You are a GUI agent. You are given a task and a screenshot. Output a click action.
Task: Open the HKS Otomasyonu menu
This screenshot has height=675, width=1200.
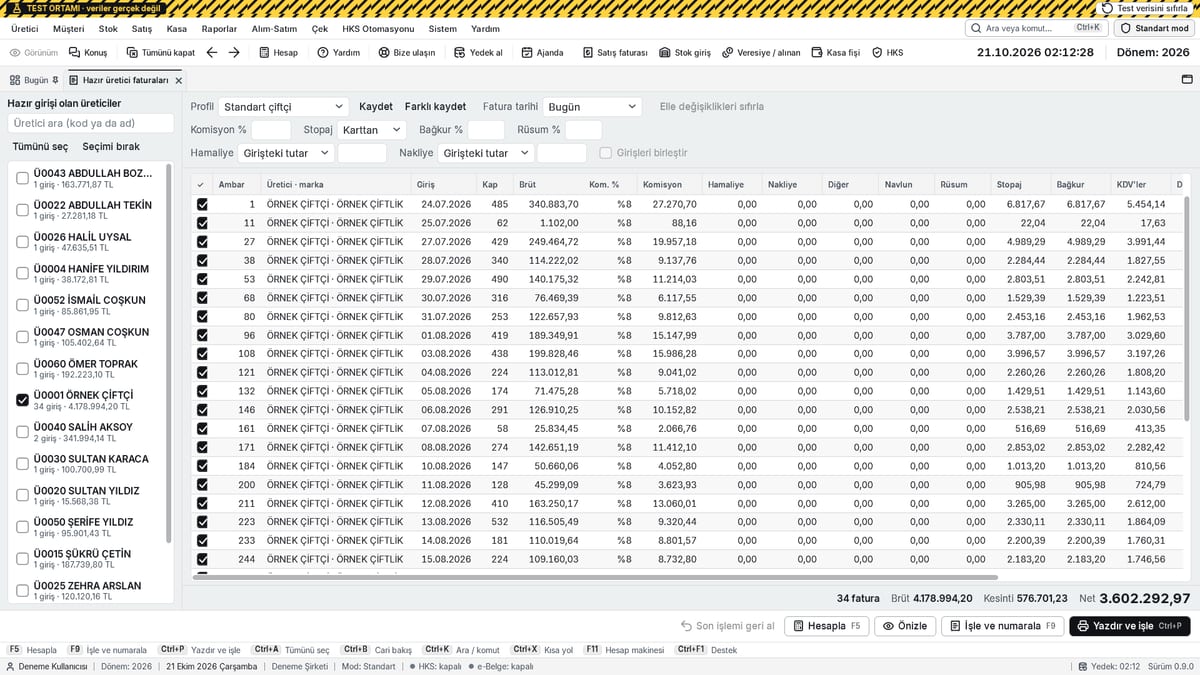(x=378, y=28)
